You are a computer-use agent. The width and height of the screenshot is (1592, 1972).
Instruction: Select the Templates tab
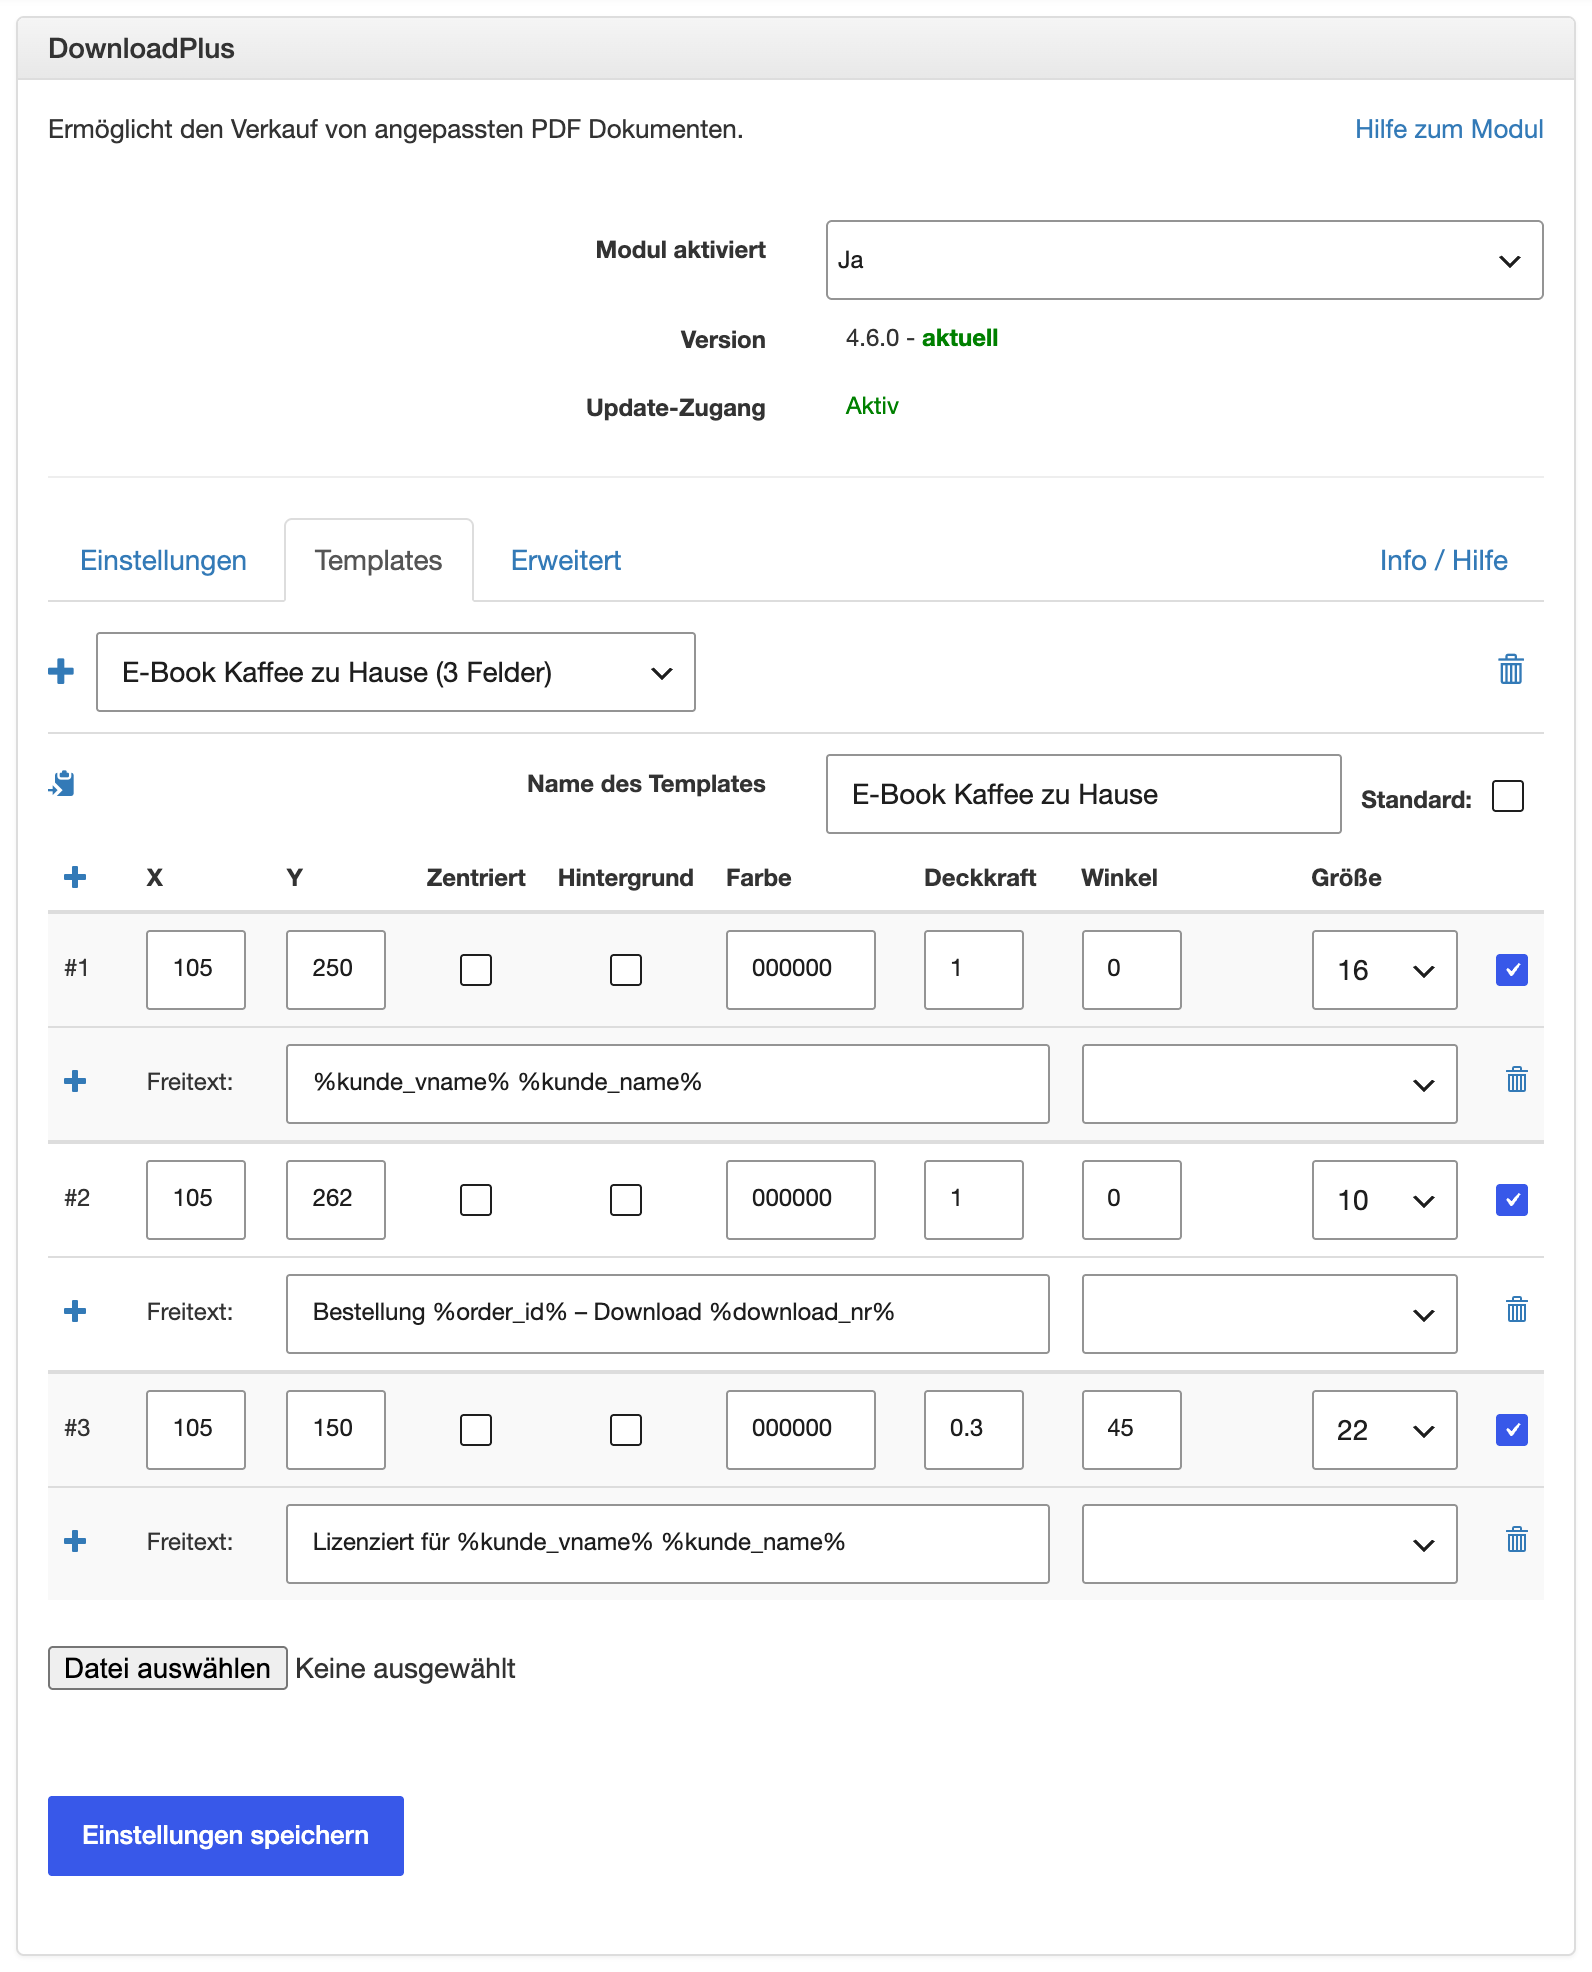pos(379,560)
